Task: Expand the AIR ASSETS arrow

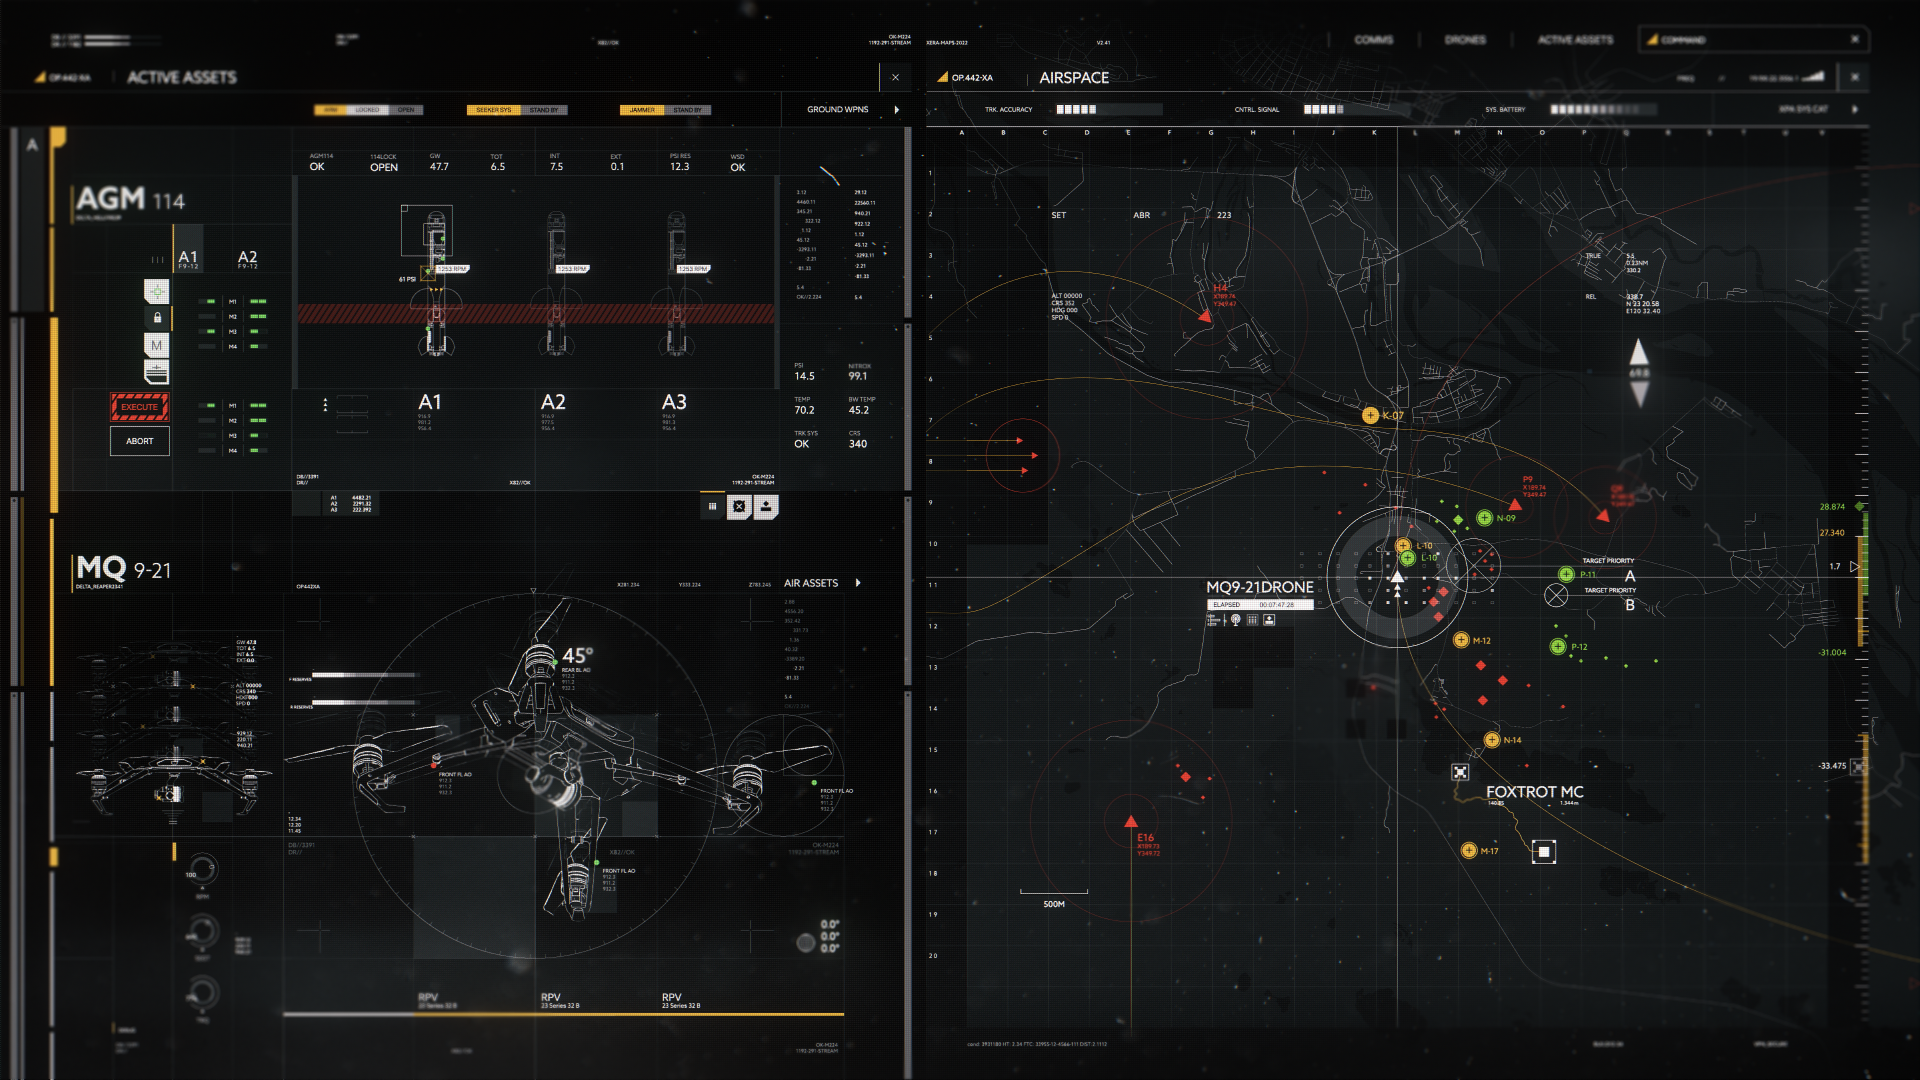Action: coord(858,583)
